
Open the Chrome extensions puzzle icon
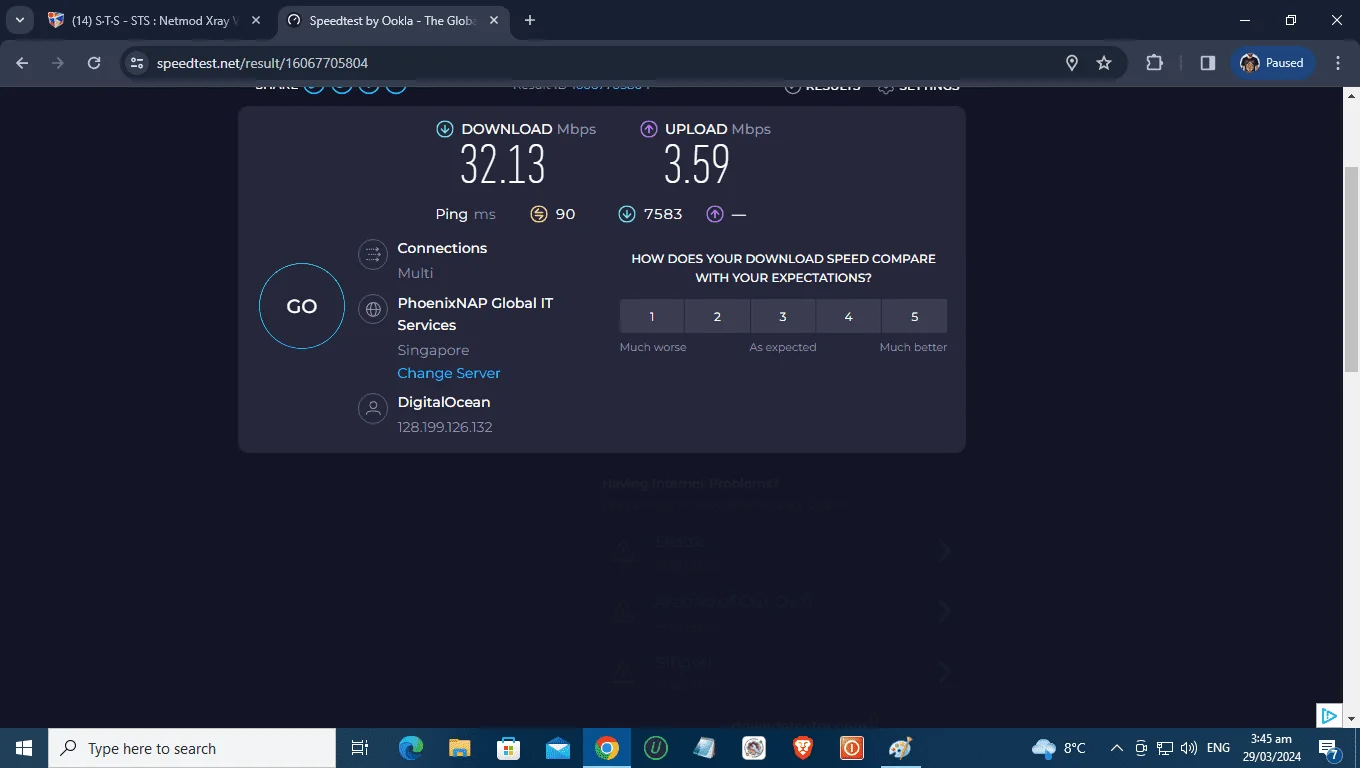click(x=1154, y=63)
